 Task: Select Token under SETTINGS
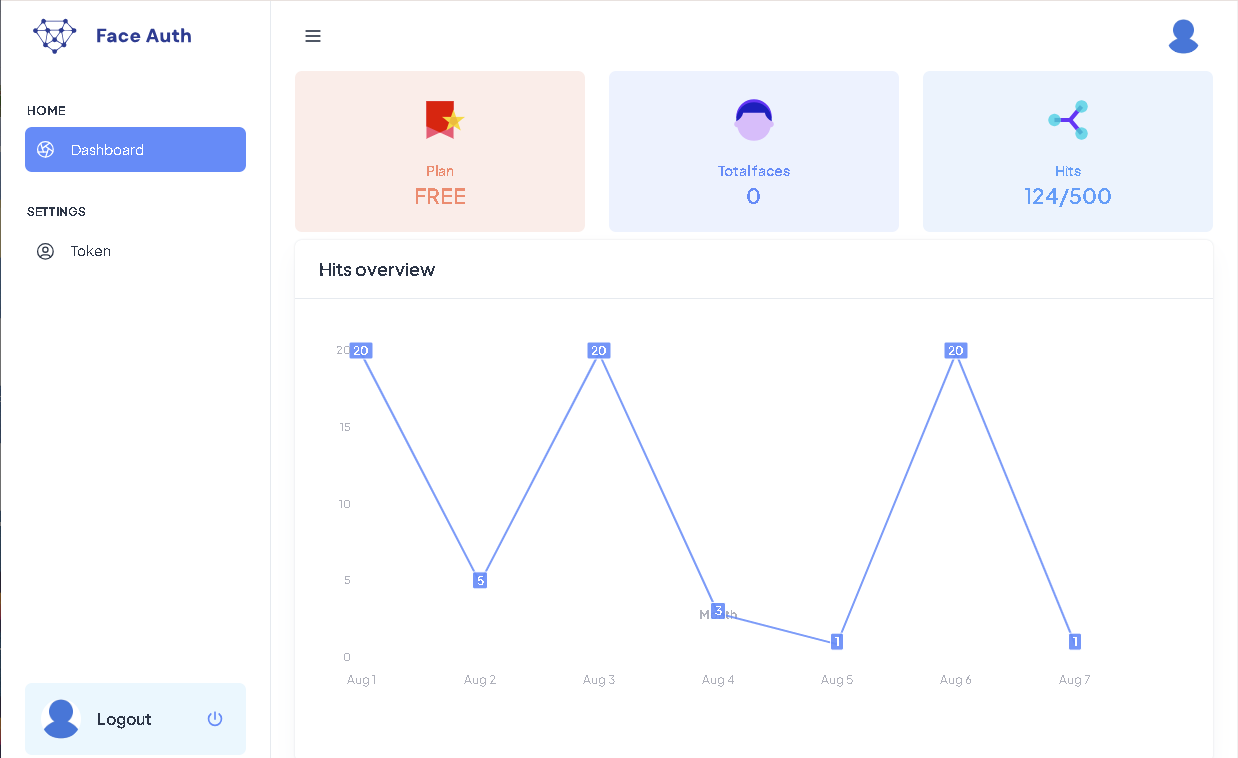pyautogui.click(x=89, y=251)
